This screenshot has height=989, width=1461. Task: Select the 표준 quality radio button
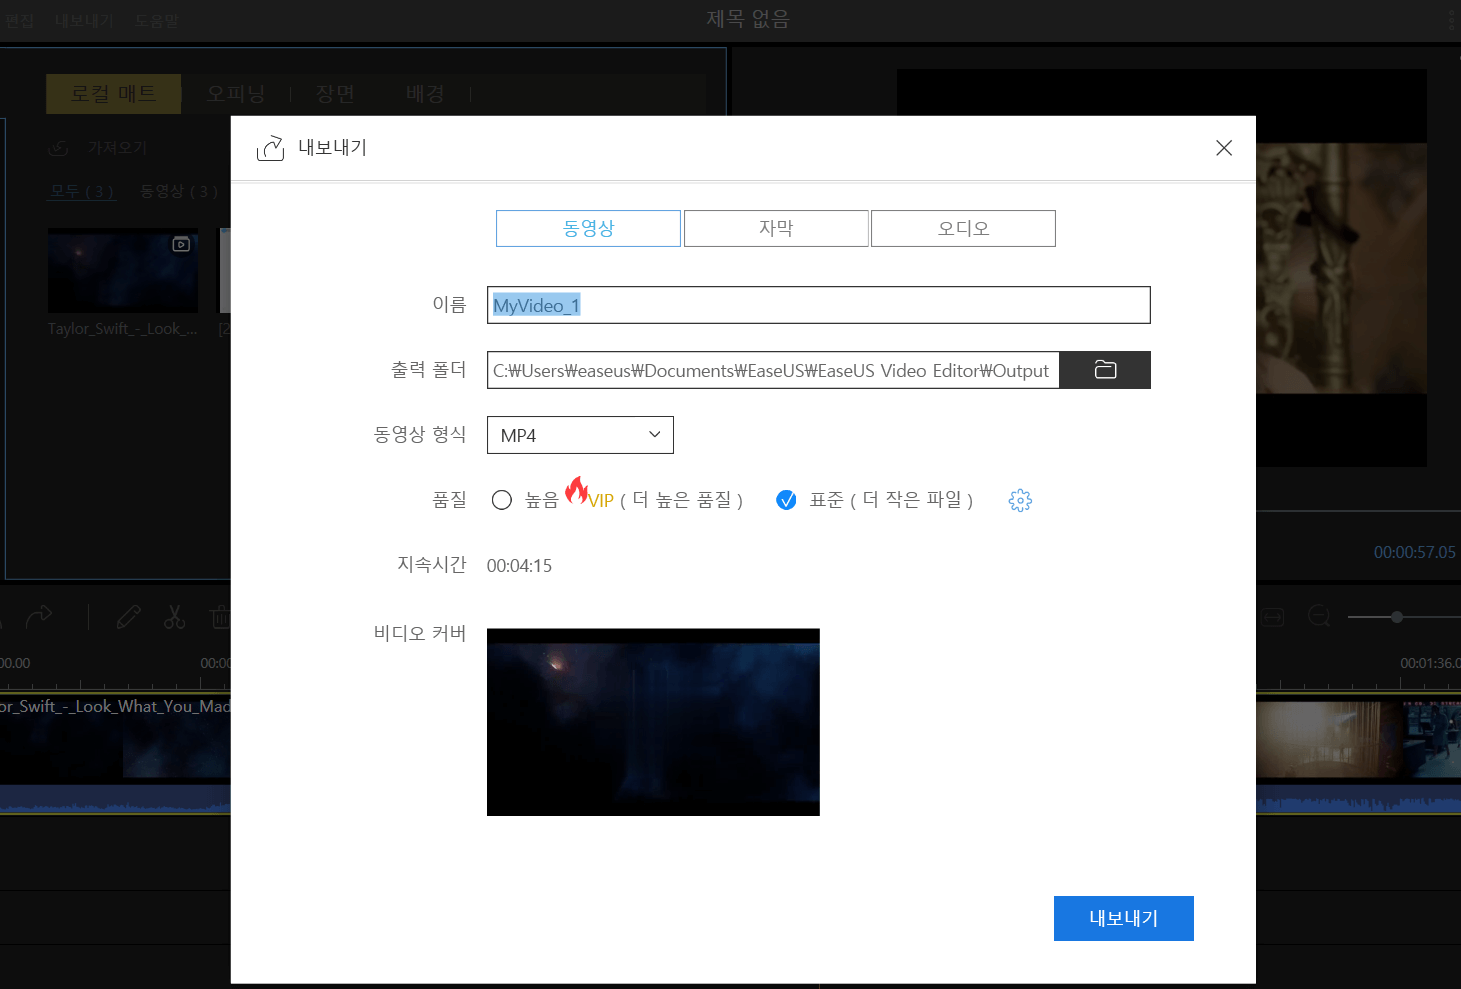(787, 499)
